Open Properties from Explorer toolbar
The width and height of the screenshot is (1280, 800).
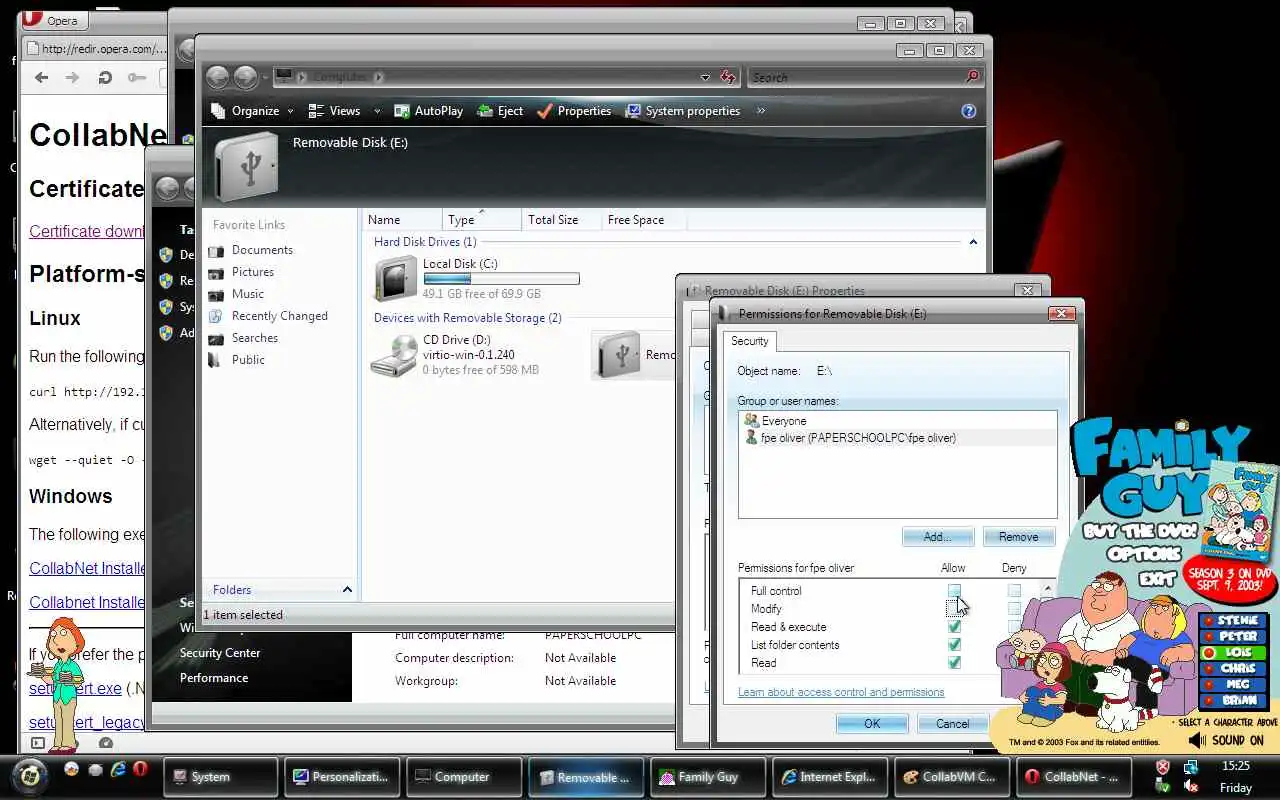tap(573, 111)
